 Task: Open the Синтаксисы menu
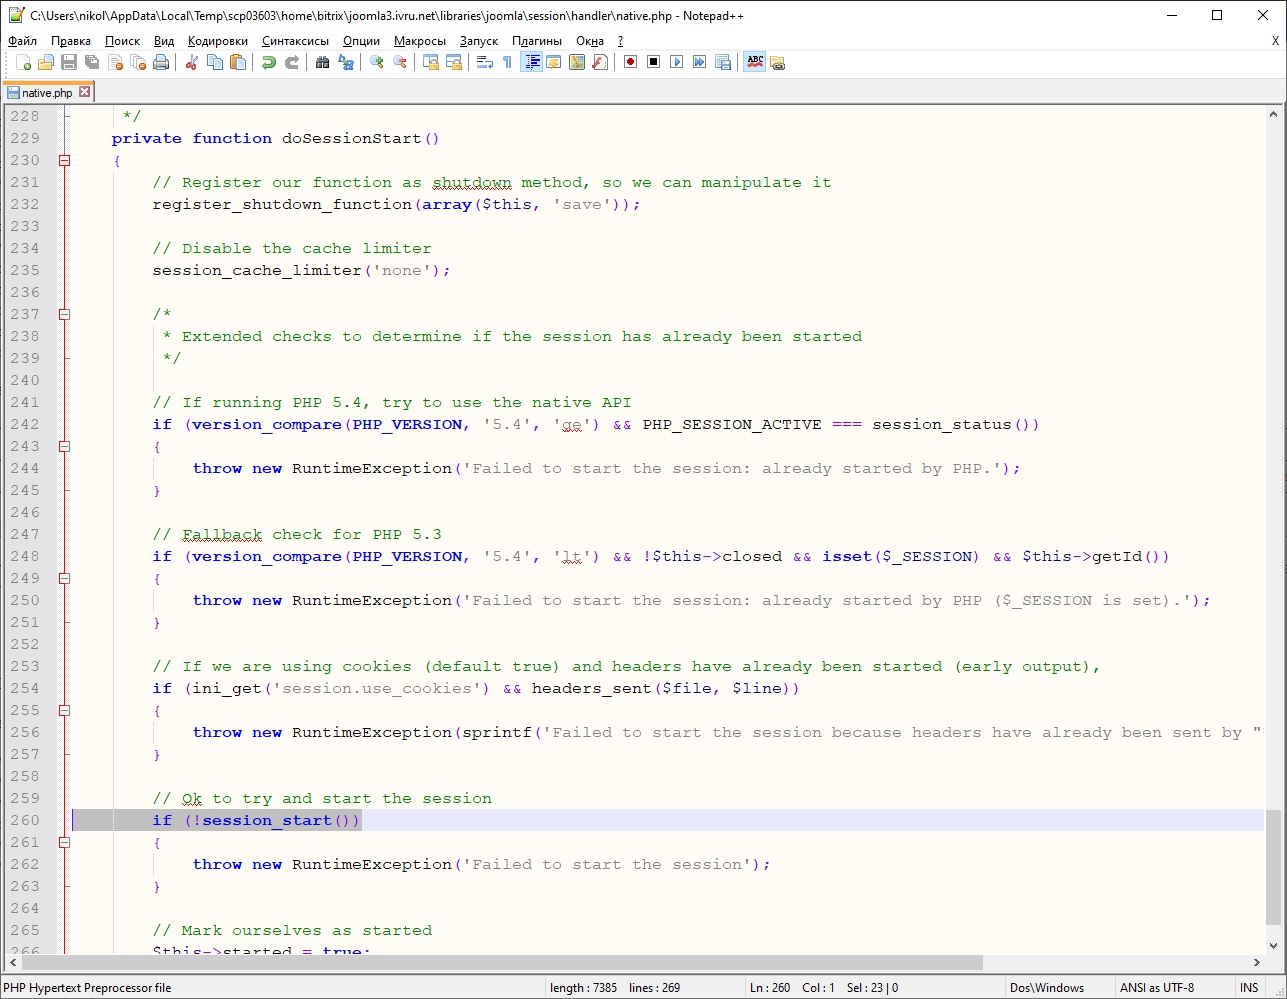coord(296,41)
